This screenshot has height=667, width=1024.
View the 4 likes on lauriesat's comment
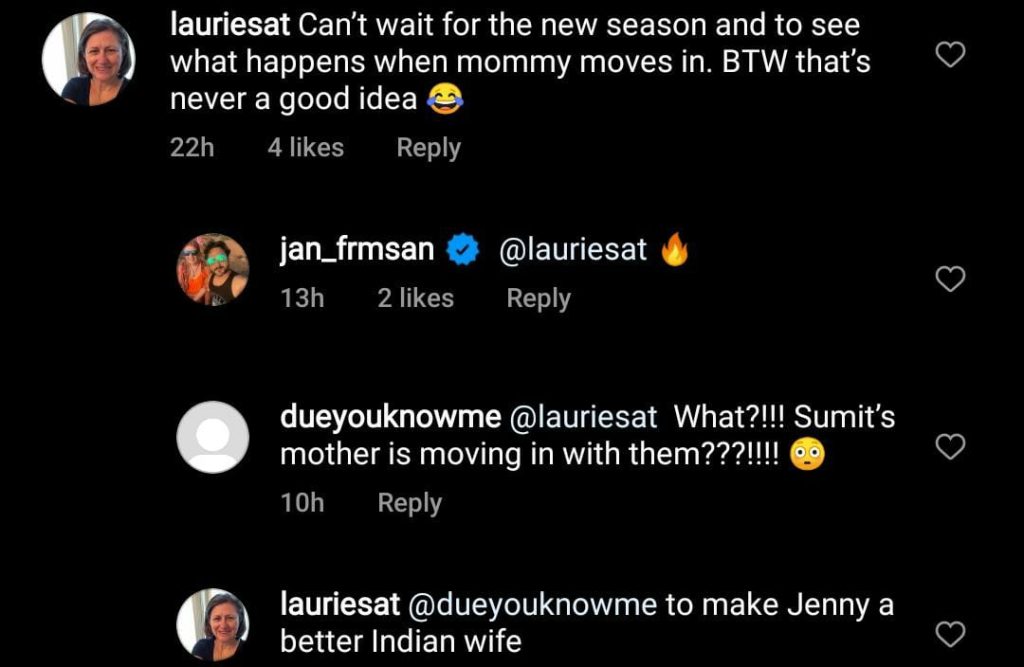coord(305,148)
